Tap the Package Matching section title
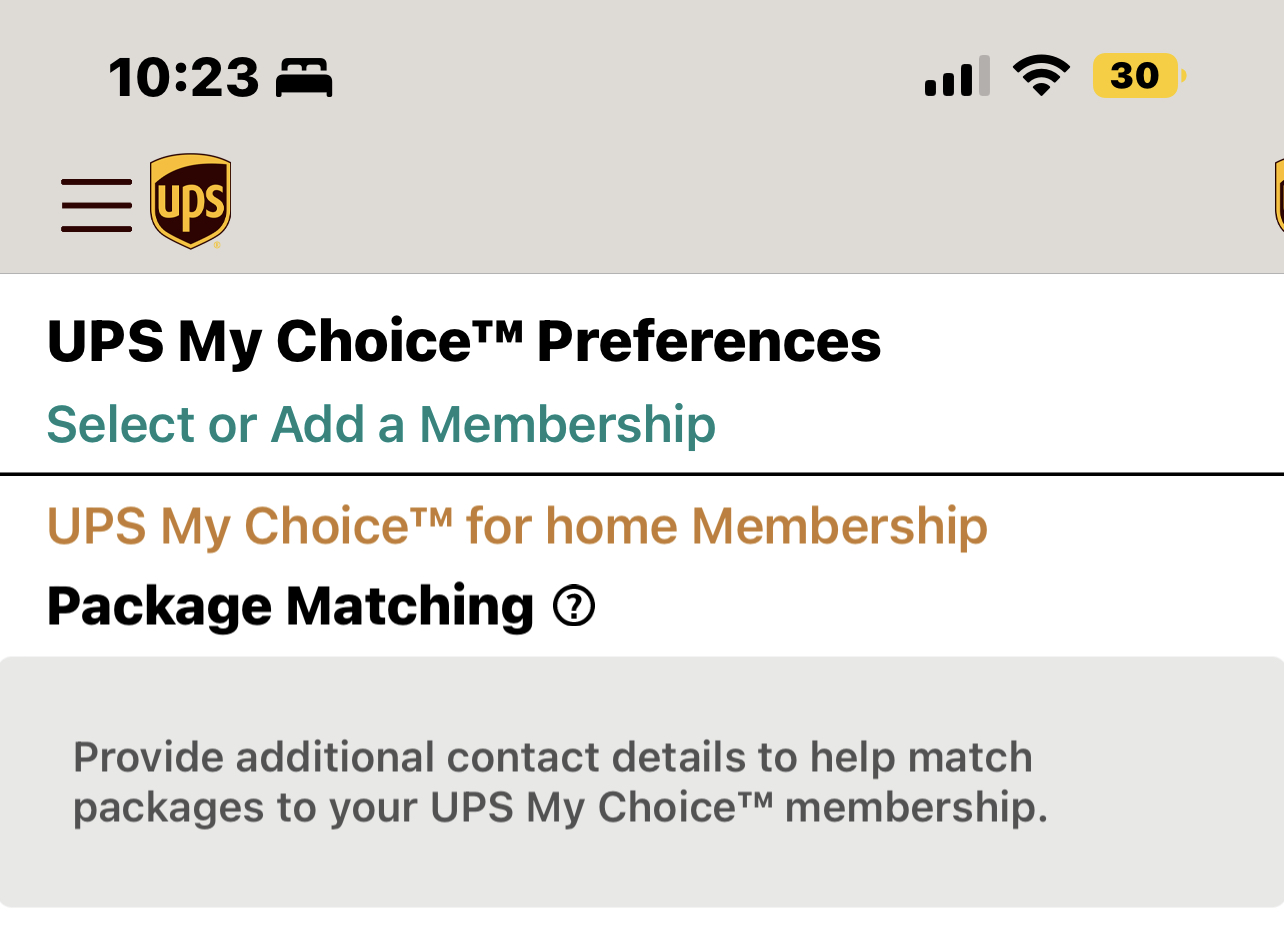 (x=290, y=606)
